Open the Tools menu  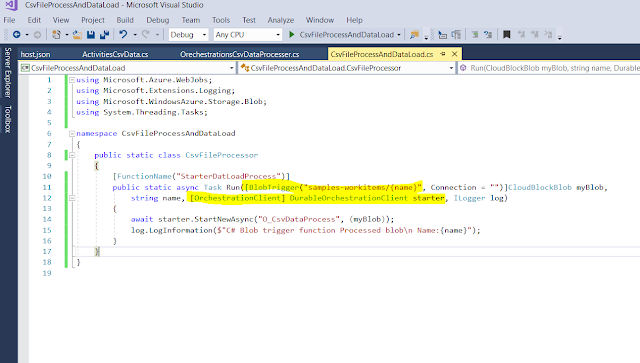(x=221, y=20)
